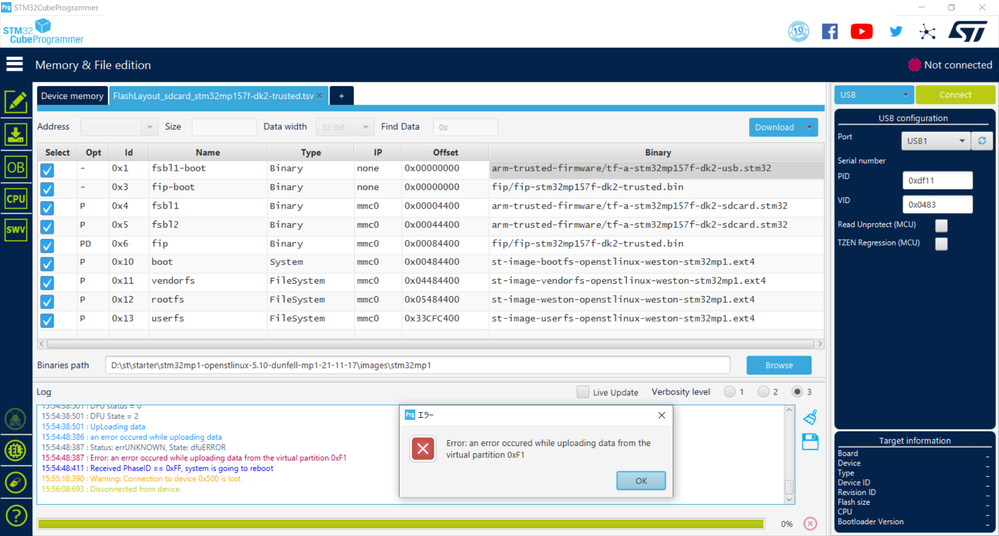Click the Download button

(x=775, y=127)
